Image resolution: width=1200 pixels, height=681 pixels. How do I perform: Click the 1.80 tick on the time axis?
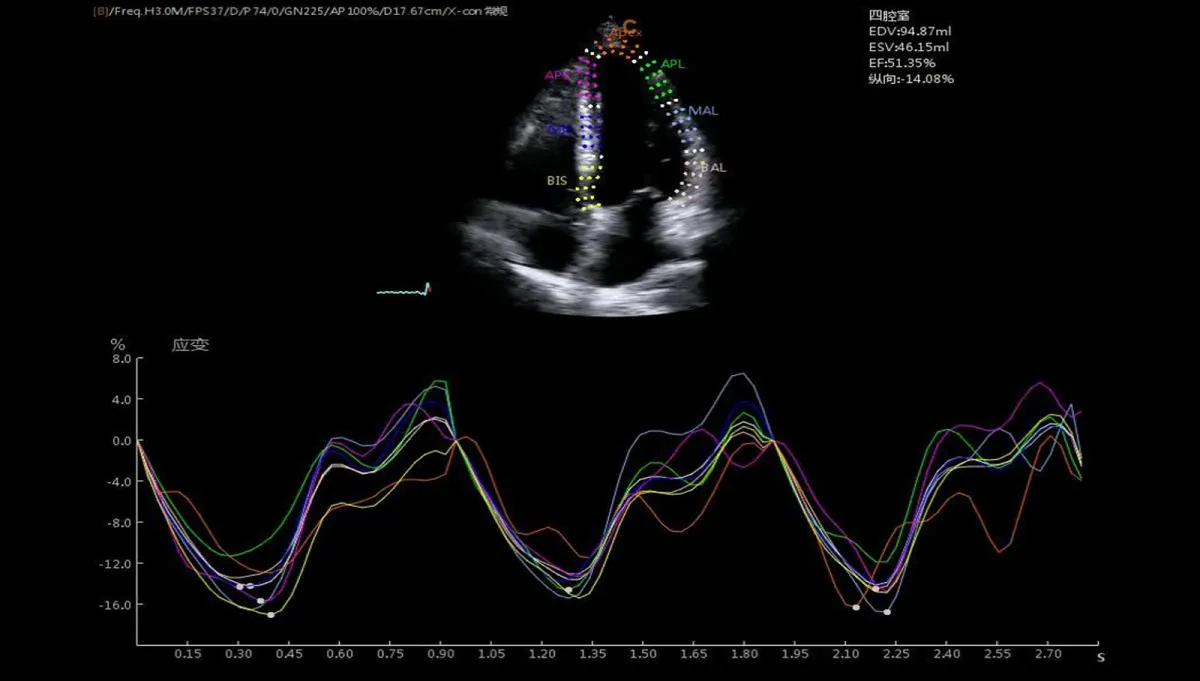(743, 654)
